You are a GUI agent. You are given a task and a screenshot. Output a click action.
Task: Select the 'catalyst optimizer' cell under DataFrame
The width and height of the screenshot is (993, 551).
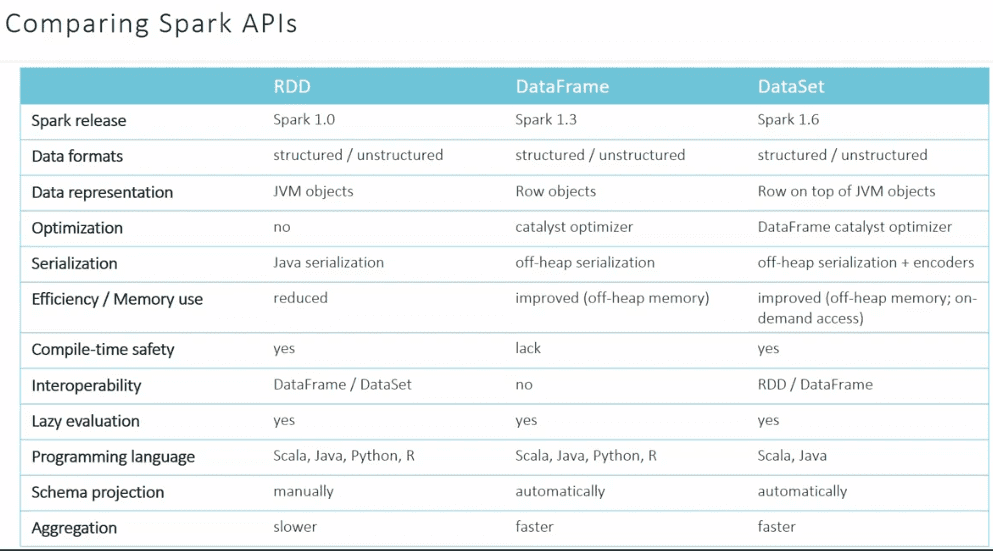tap(574, 227)
